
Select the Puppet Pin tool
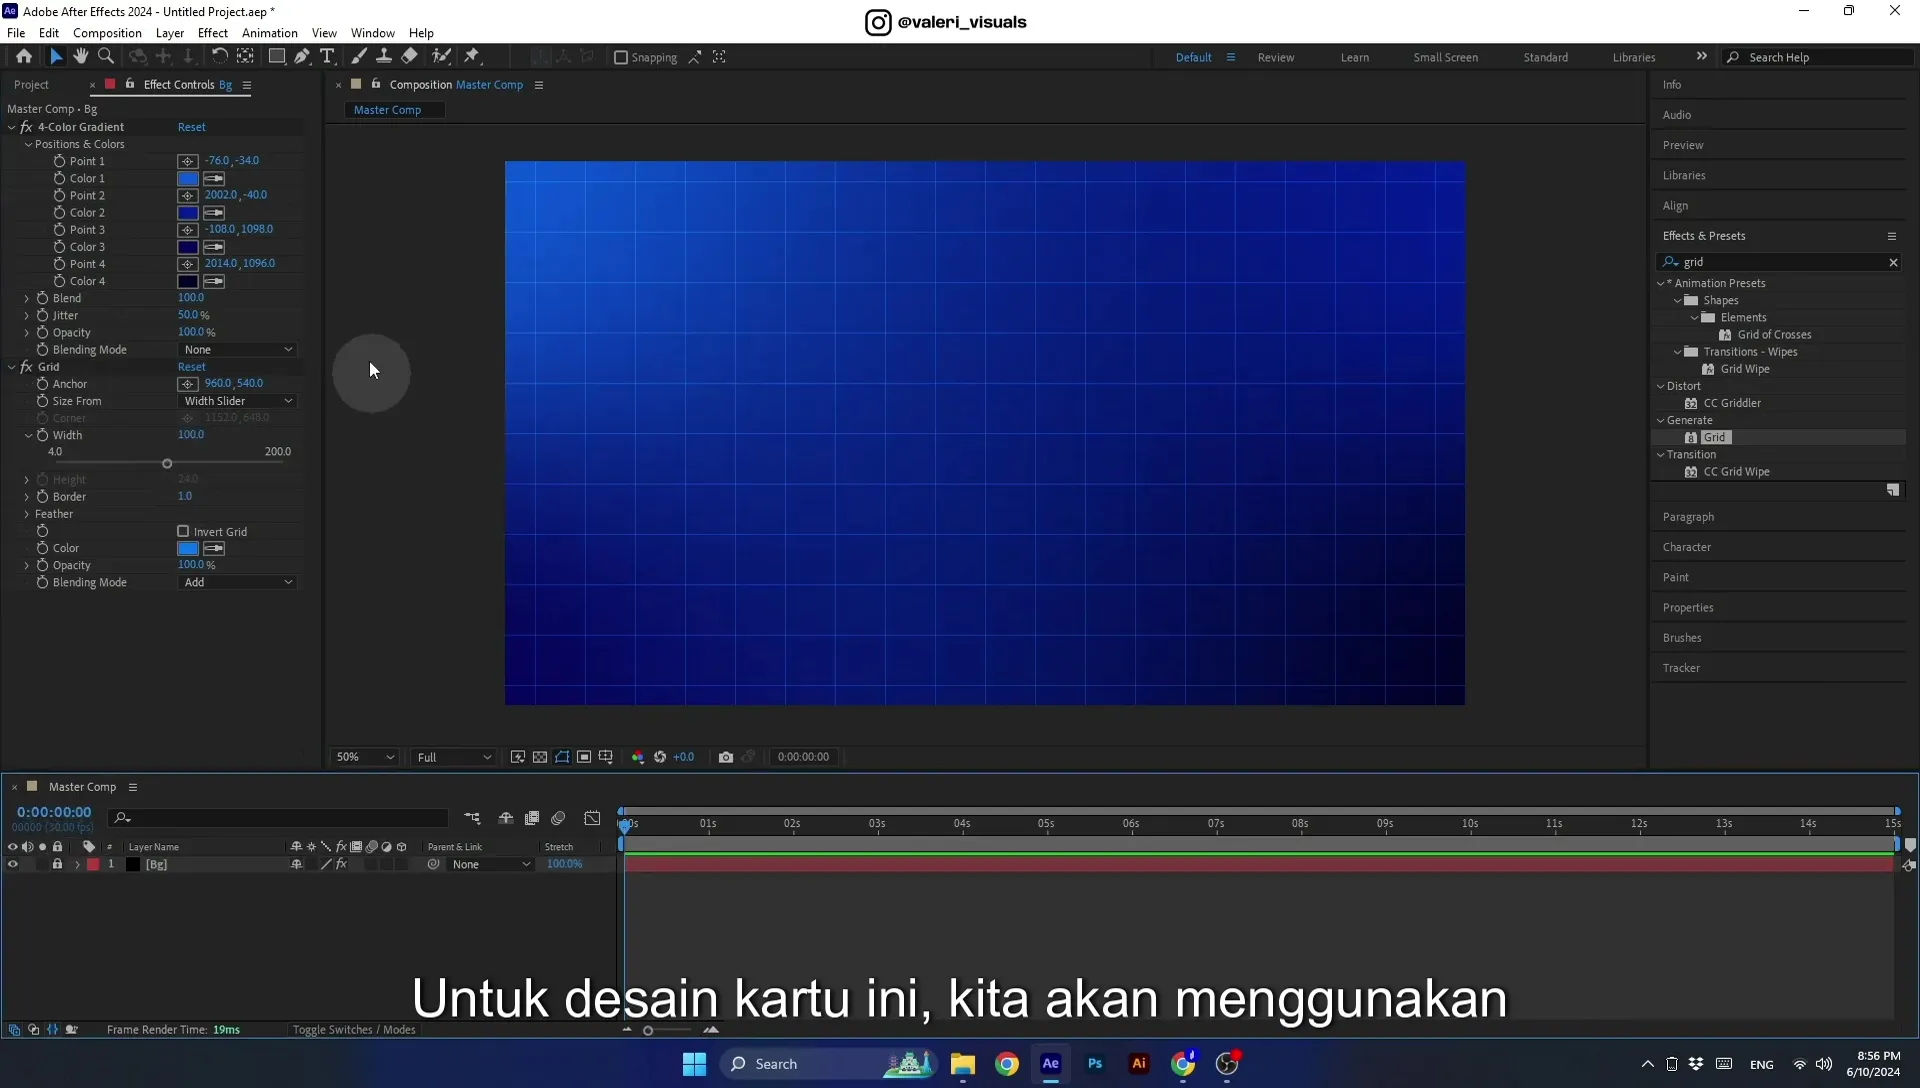[472, 57]
